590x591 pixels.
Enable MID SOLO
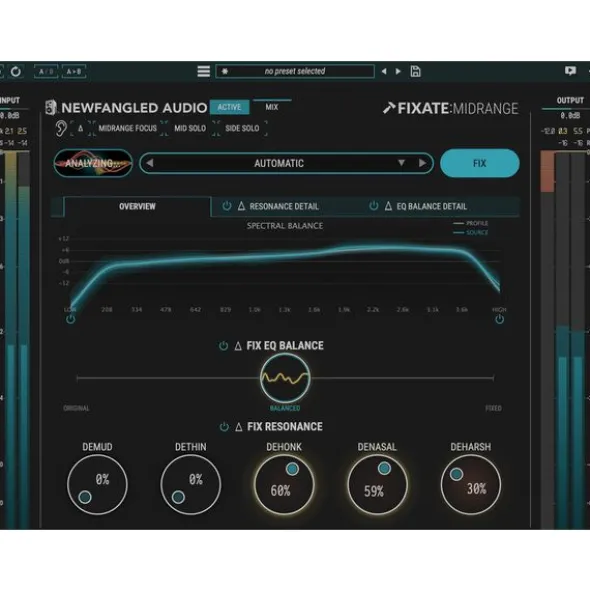pos(190,128)
